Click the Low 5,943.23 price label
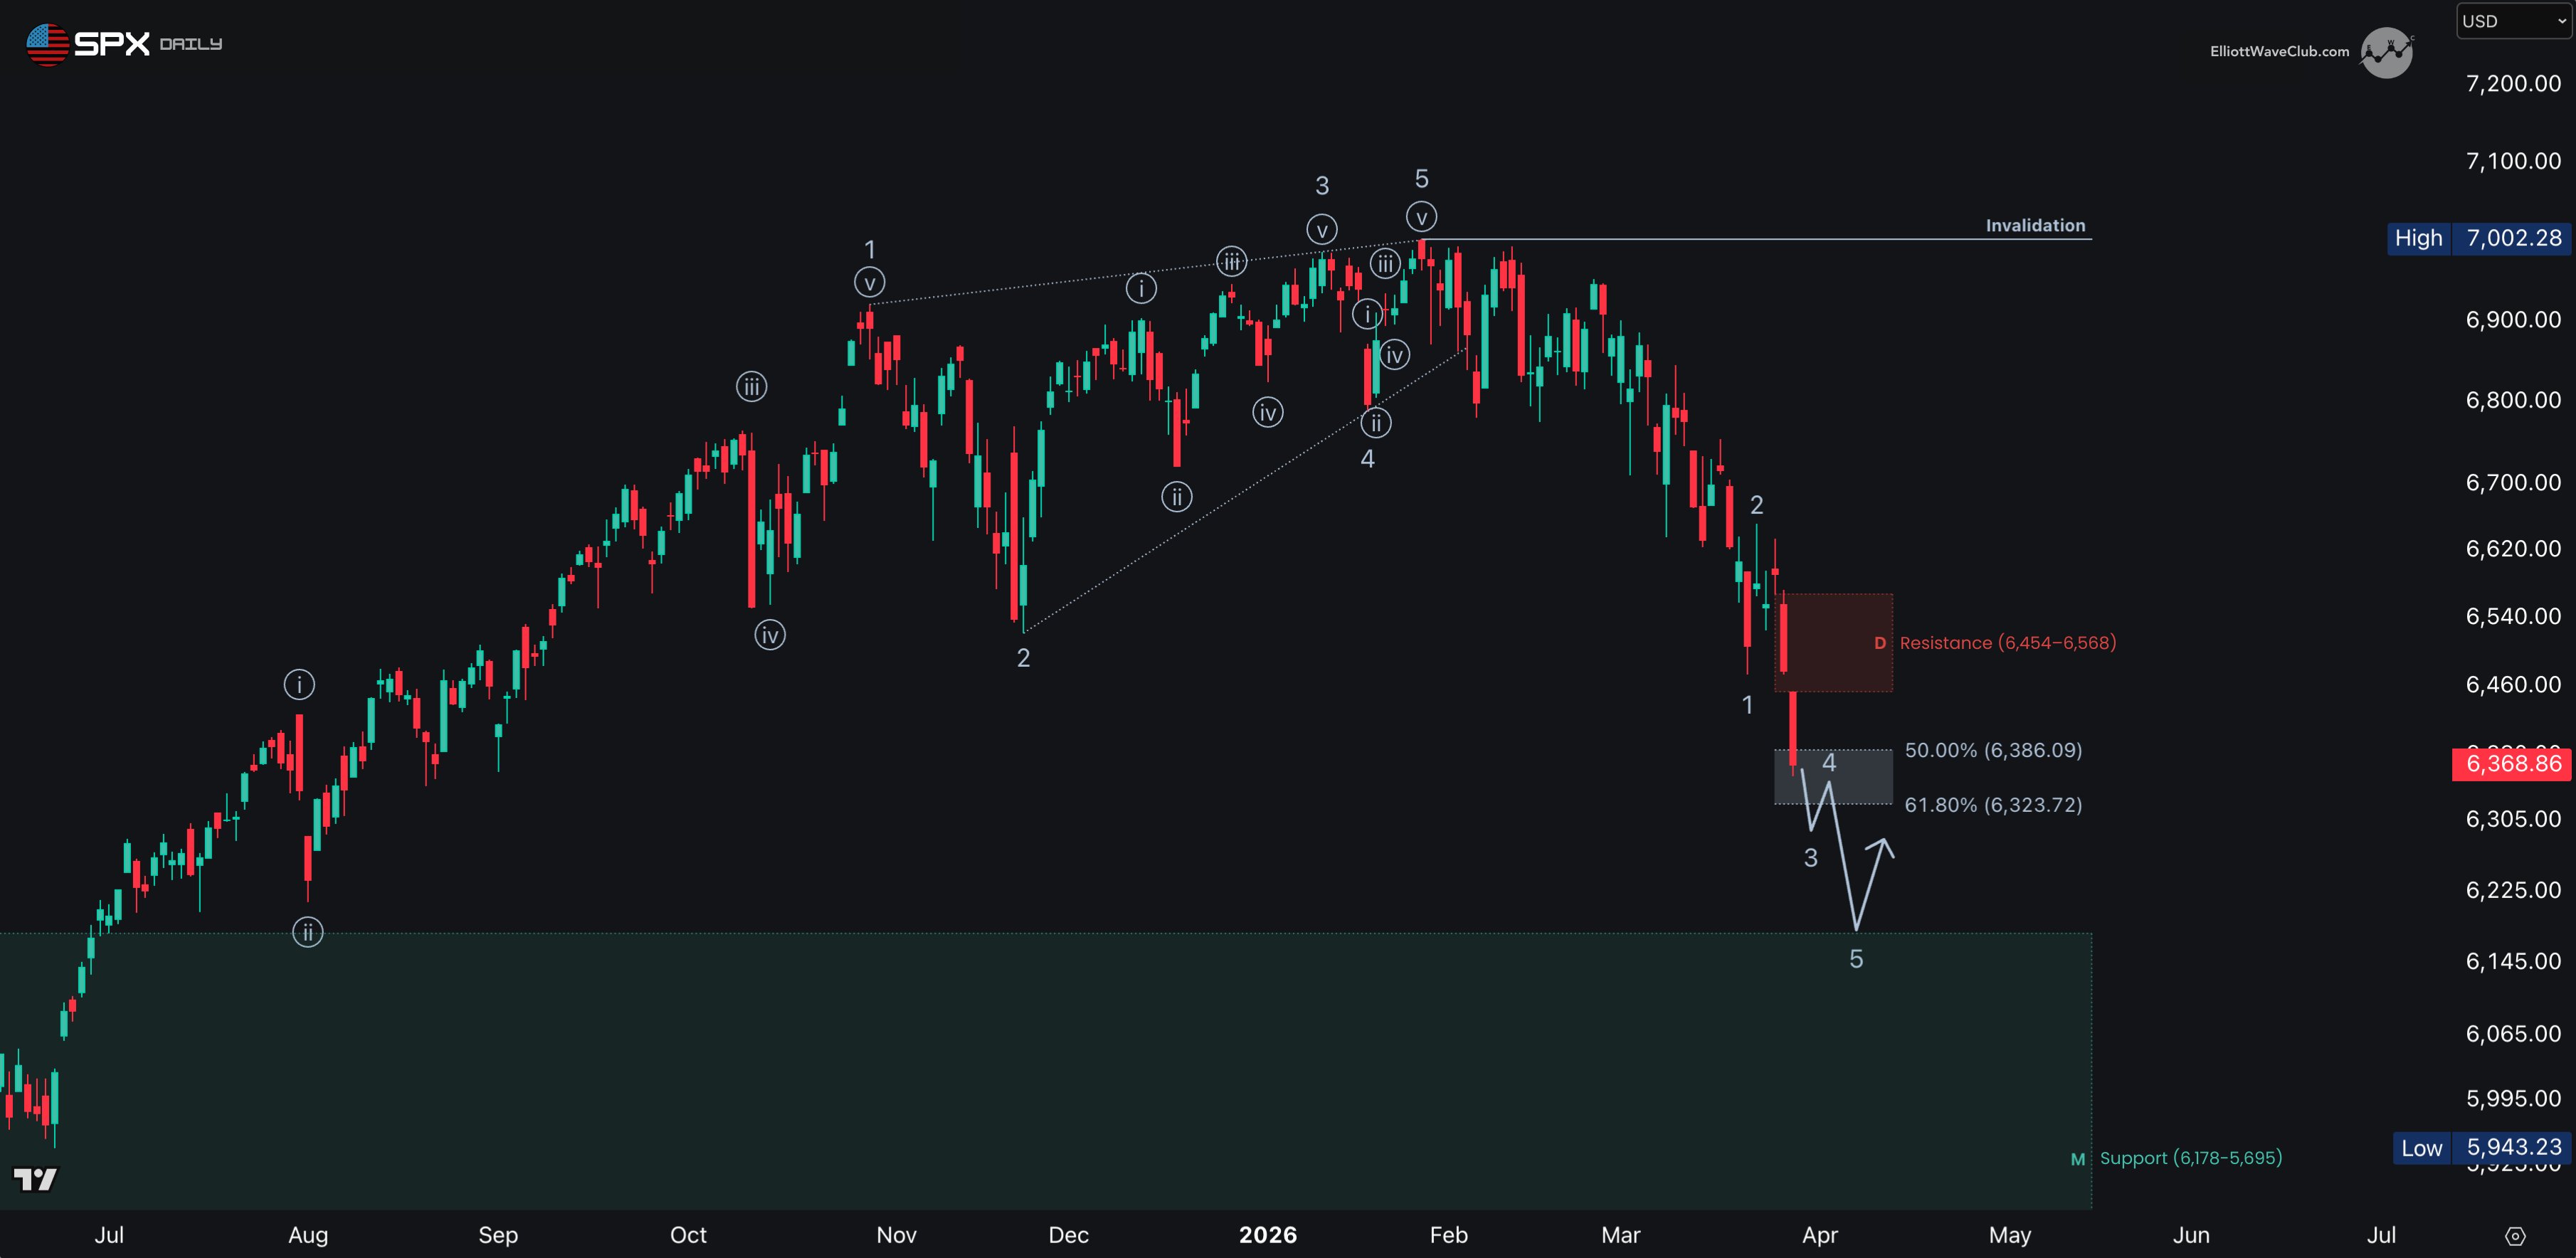Viewport: 2576px width, 1258px height. click(2481, 1147)
